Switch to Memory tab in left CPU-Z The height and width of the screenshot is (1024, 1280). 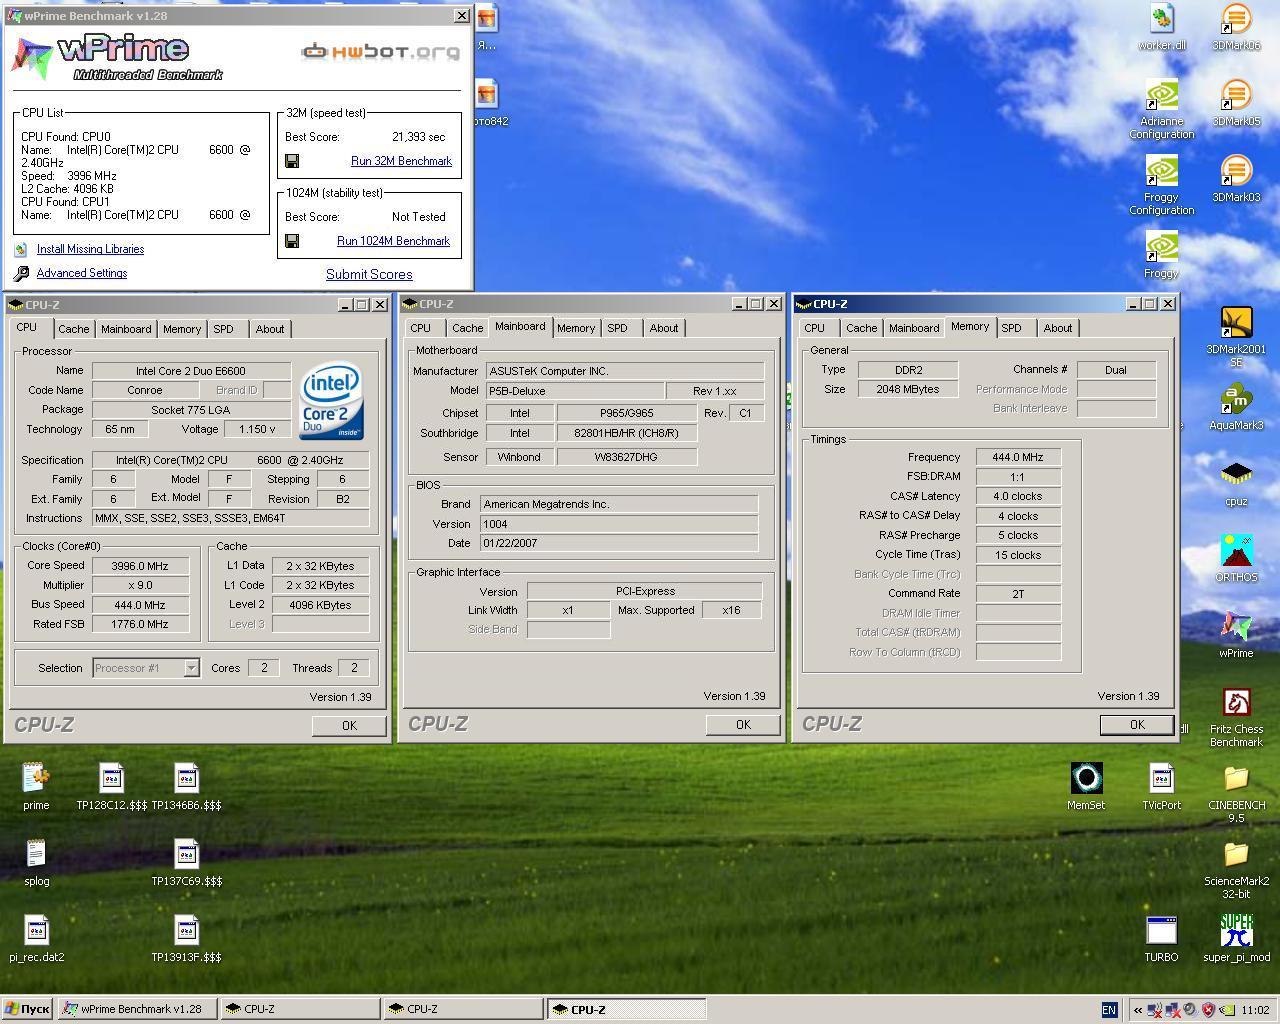pyautogui.click(x=182, y=329)
